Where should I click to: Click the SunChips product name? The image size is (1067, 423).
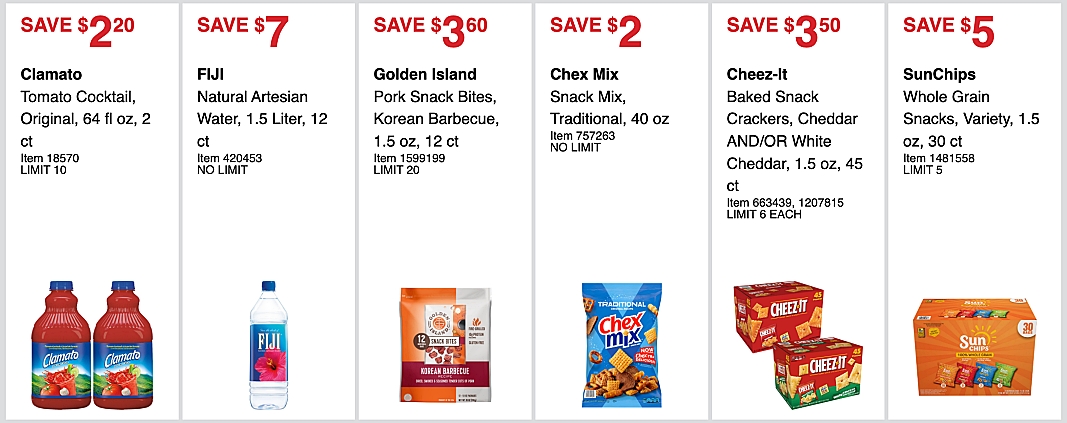coord(939,74)
